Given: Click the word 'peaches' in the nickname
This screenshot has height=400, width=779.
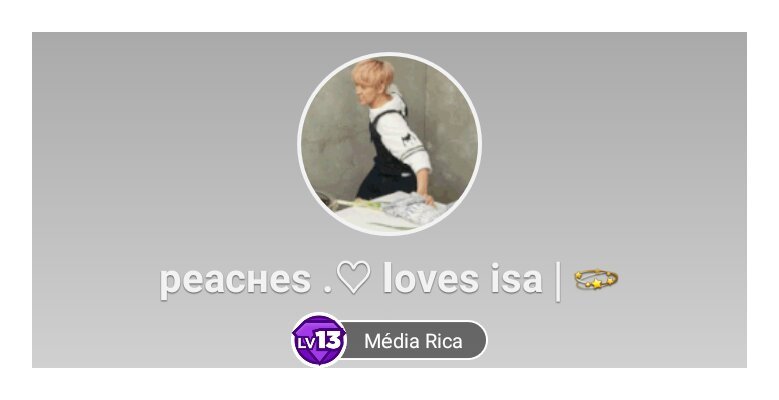Looking at the screenshot, I should (x=235, y=280).
